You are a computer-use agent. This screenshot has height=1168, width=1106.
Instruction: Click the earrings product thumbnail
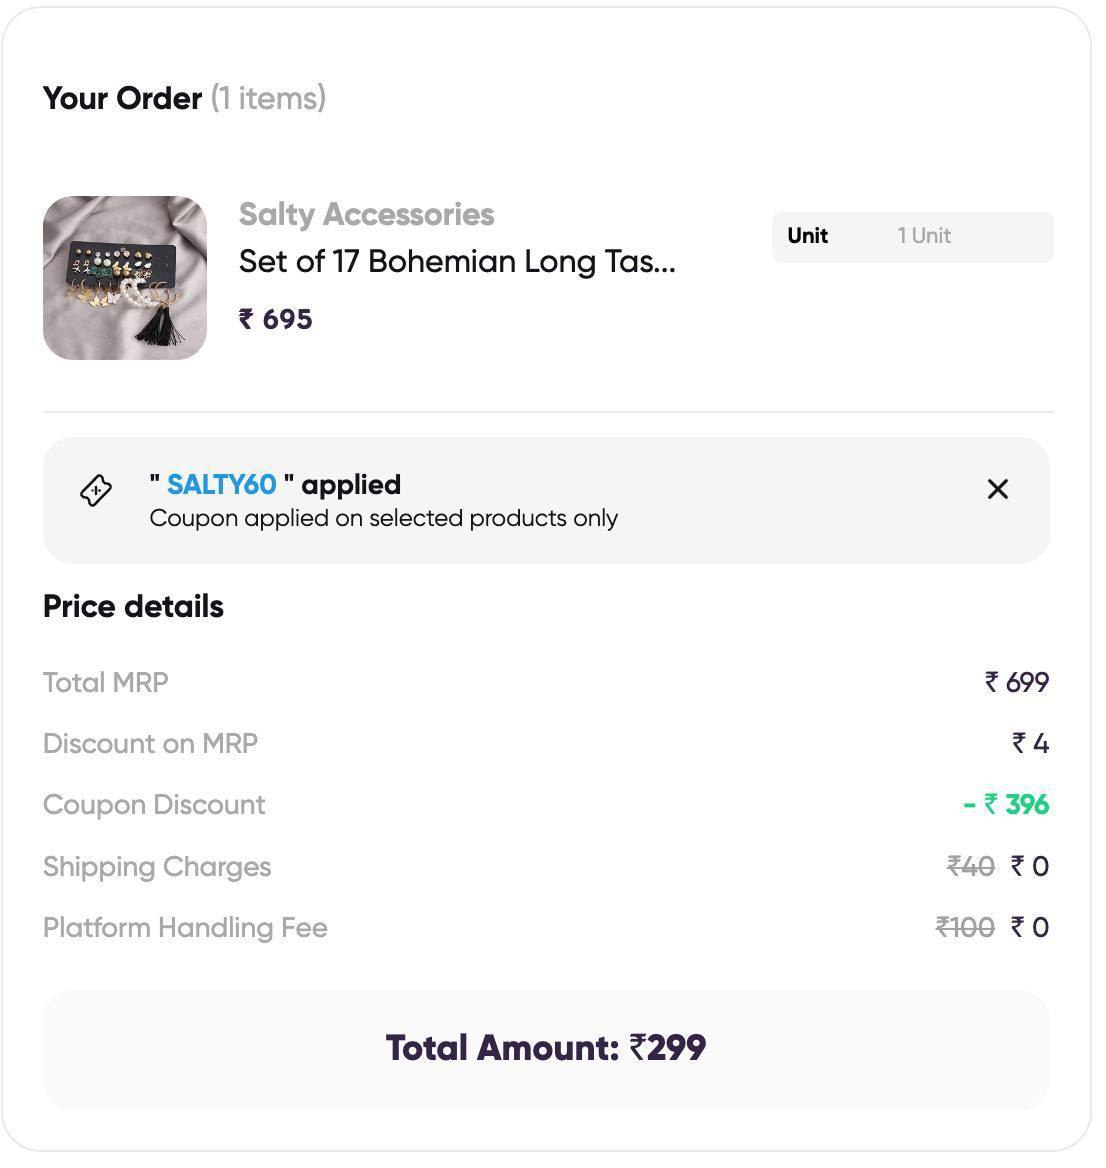(125, 278)
